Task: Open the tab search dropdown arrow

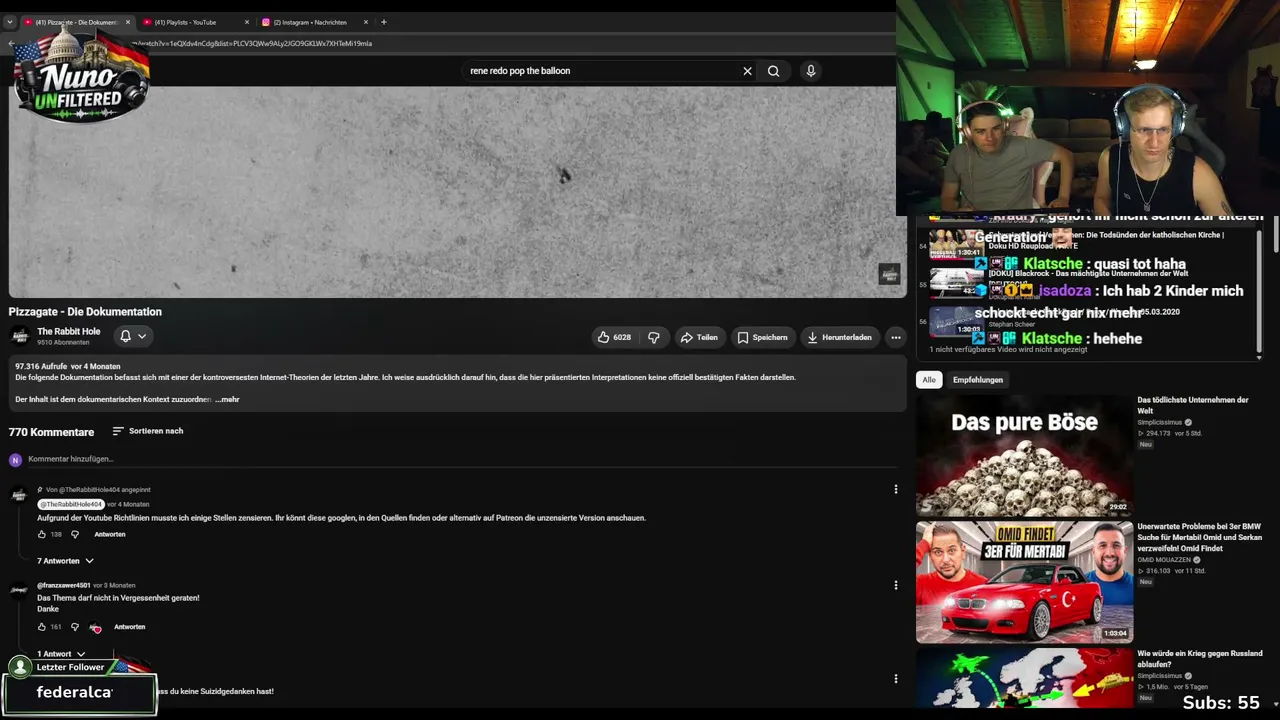Action: 9,22
